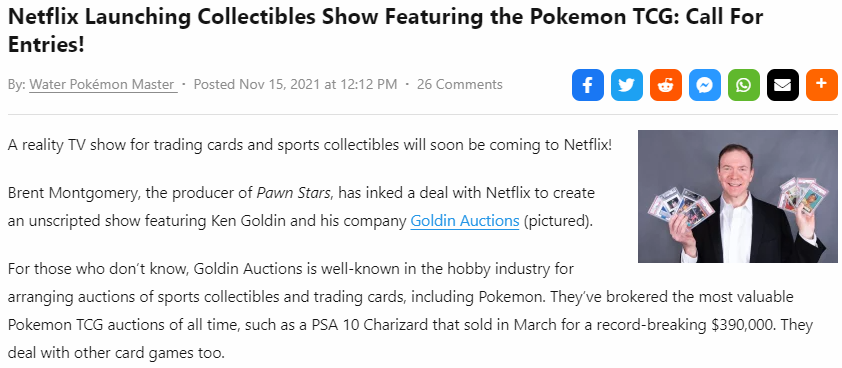Share via the green WhatsApp icon
Viewport: 842px width, 368px height.
[744, 85]
